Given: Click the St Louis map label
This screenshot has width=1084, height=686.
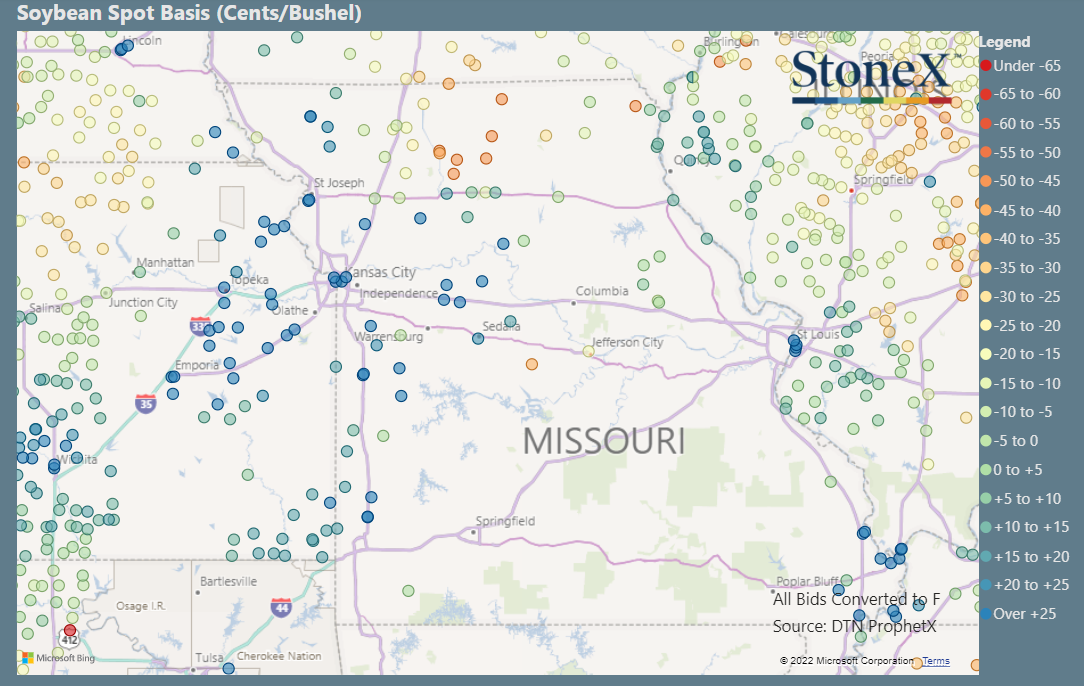Looking at the screenshot, I should [x=819, y=335].
